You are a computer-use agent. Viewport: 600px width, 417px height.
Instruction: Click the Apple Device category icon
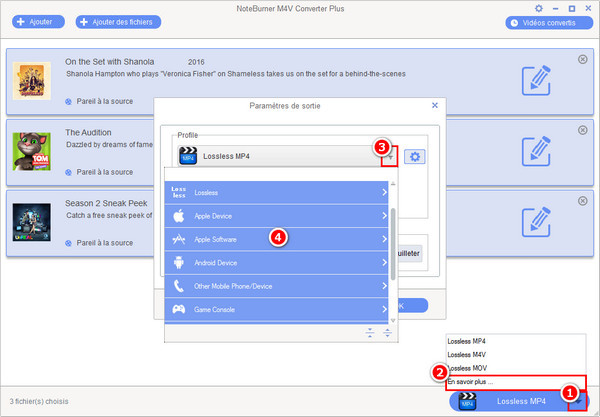click(x=178, y=215)
